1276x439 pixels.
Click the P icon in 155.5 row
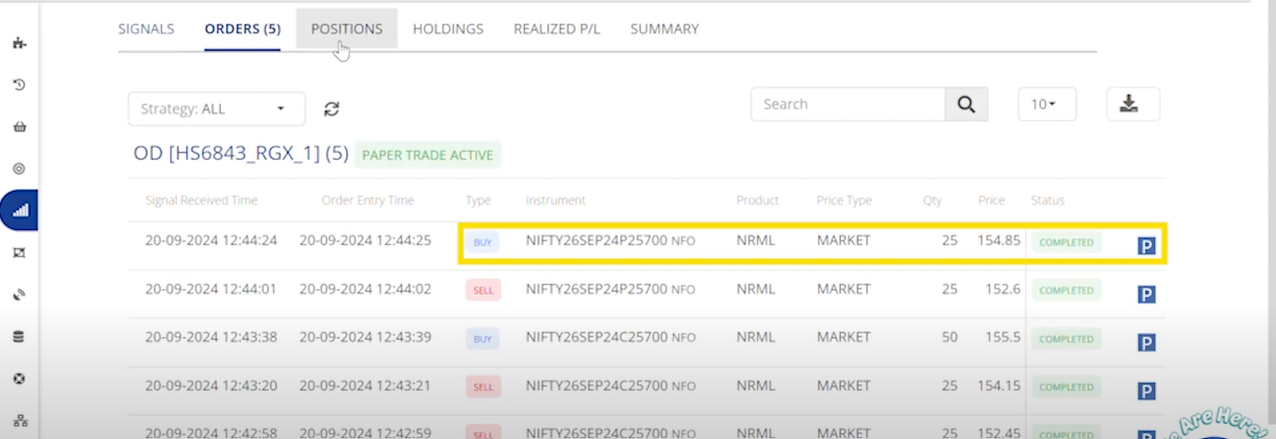[1146, 343]
